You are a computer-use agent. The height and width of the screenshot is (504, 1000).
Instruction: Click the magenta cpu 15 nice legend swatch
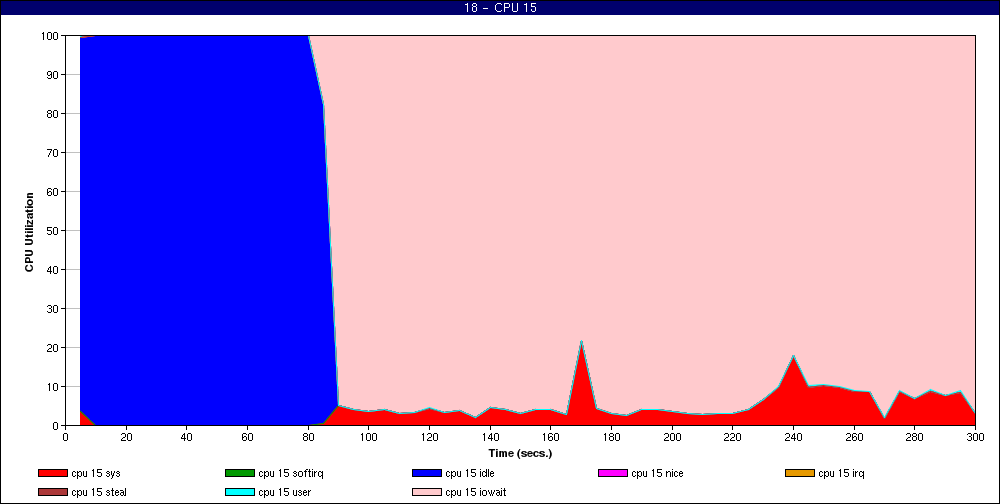(x=613, y=473)
